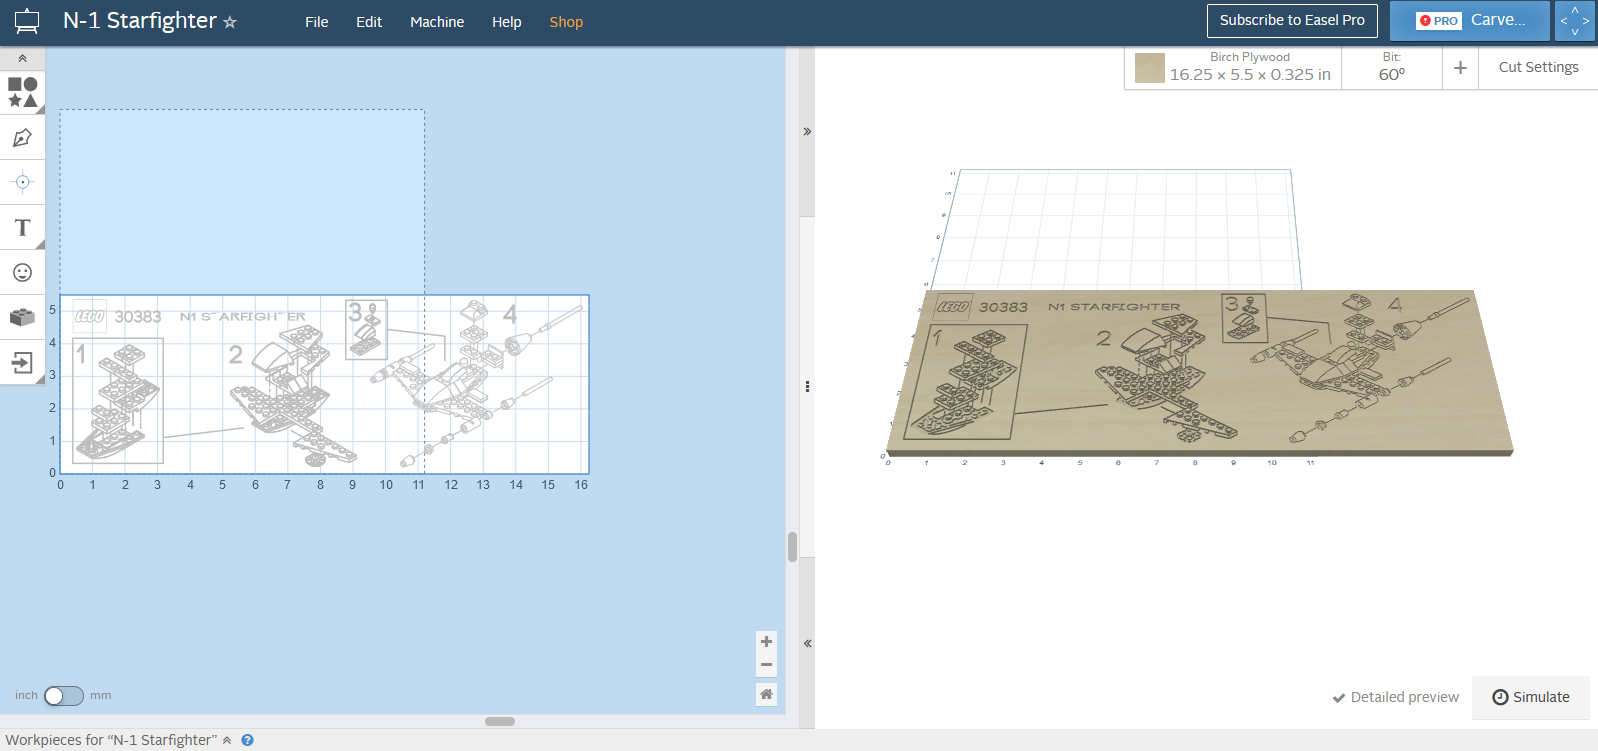Select the Drill point tool

tap(22, 182)
